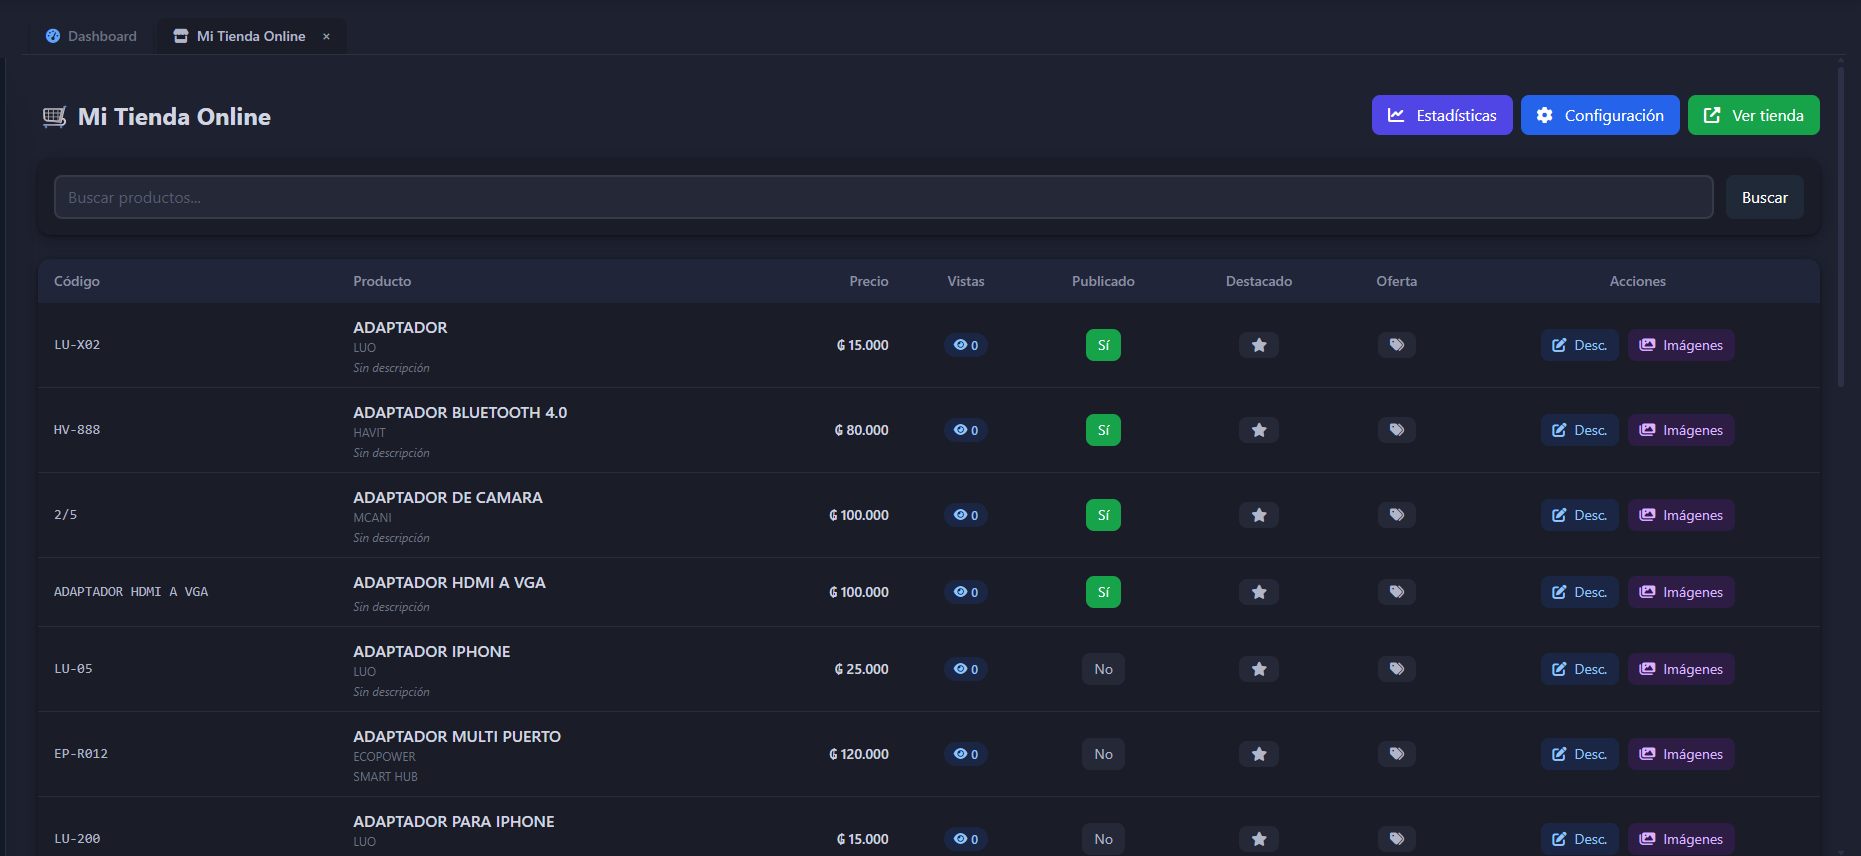Toggle featured star for ADAPTADOR PARA IPHONE

1259,839
